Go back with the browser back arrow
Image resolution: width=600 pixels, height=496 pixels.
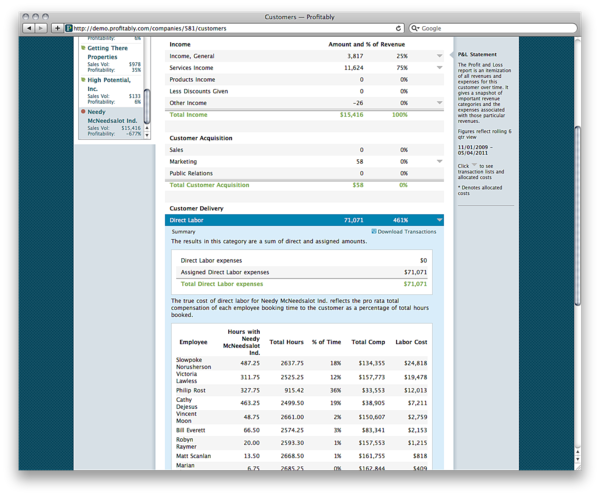click(29, 28)
